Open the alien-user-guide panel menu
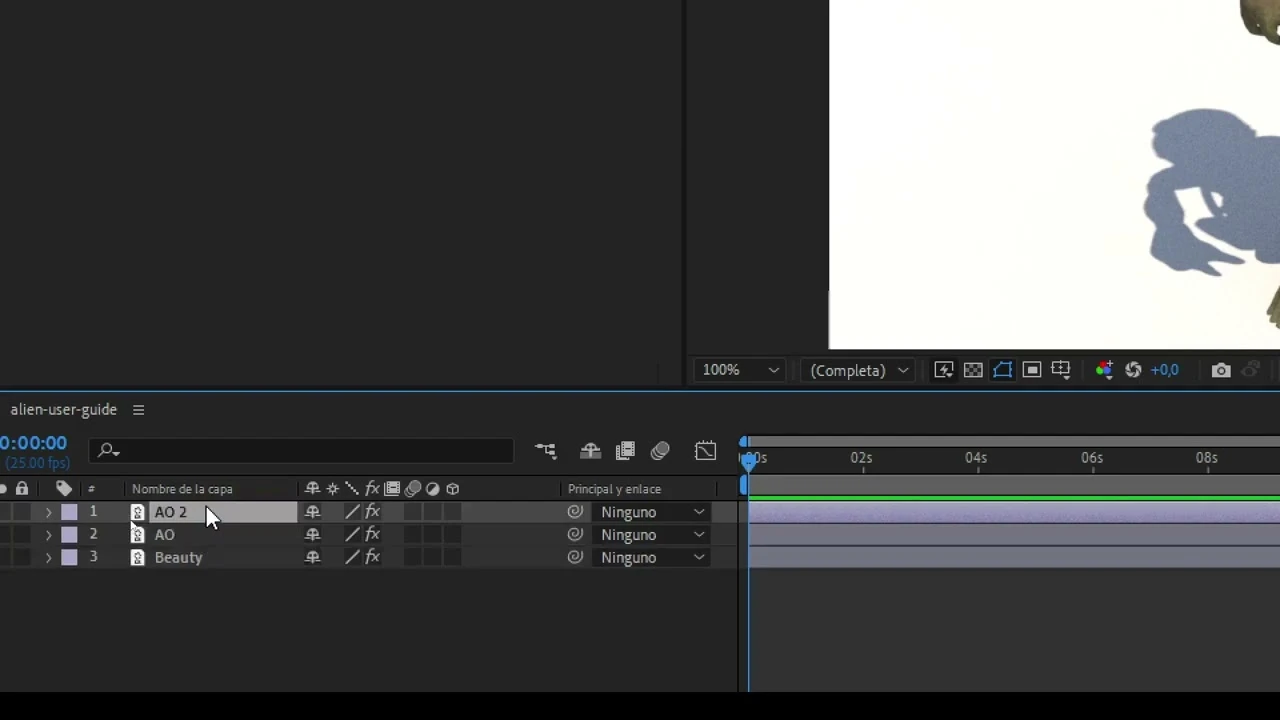 pyautogui.click(x=139, y=410)
